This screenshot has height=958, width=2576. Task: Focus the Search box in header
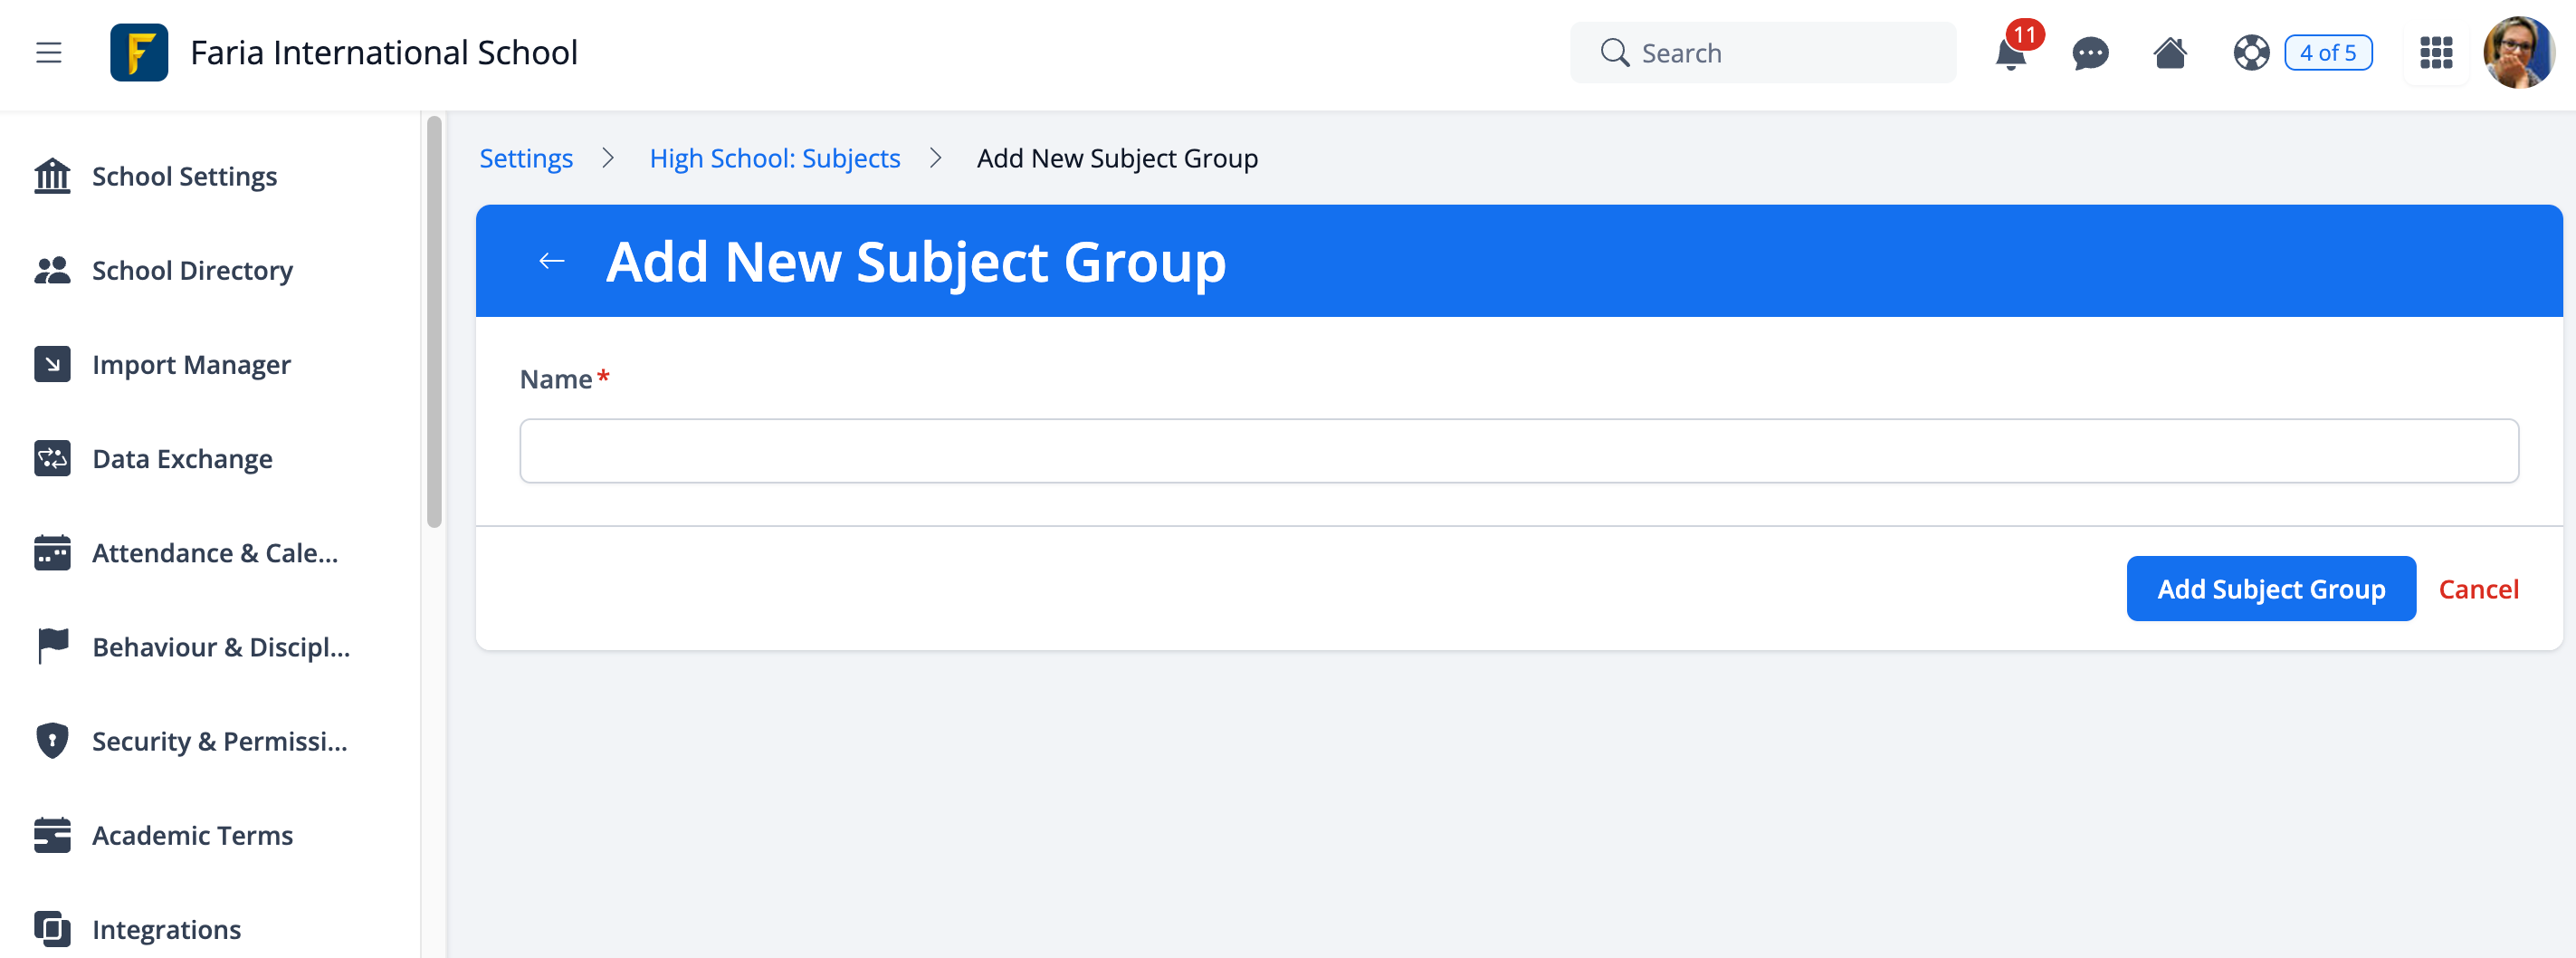click(1763, 53)
